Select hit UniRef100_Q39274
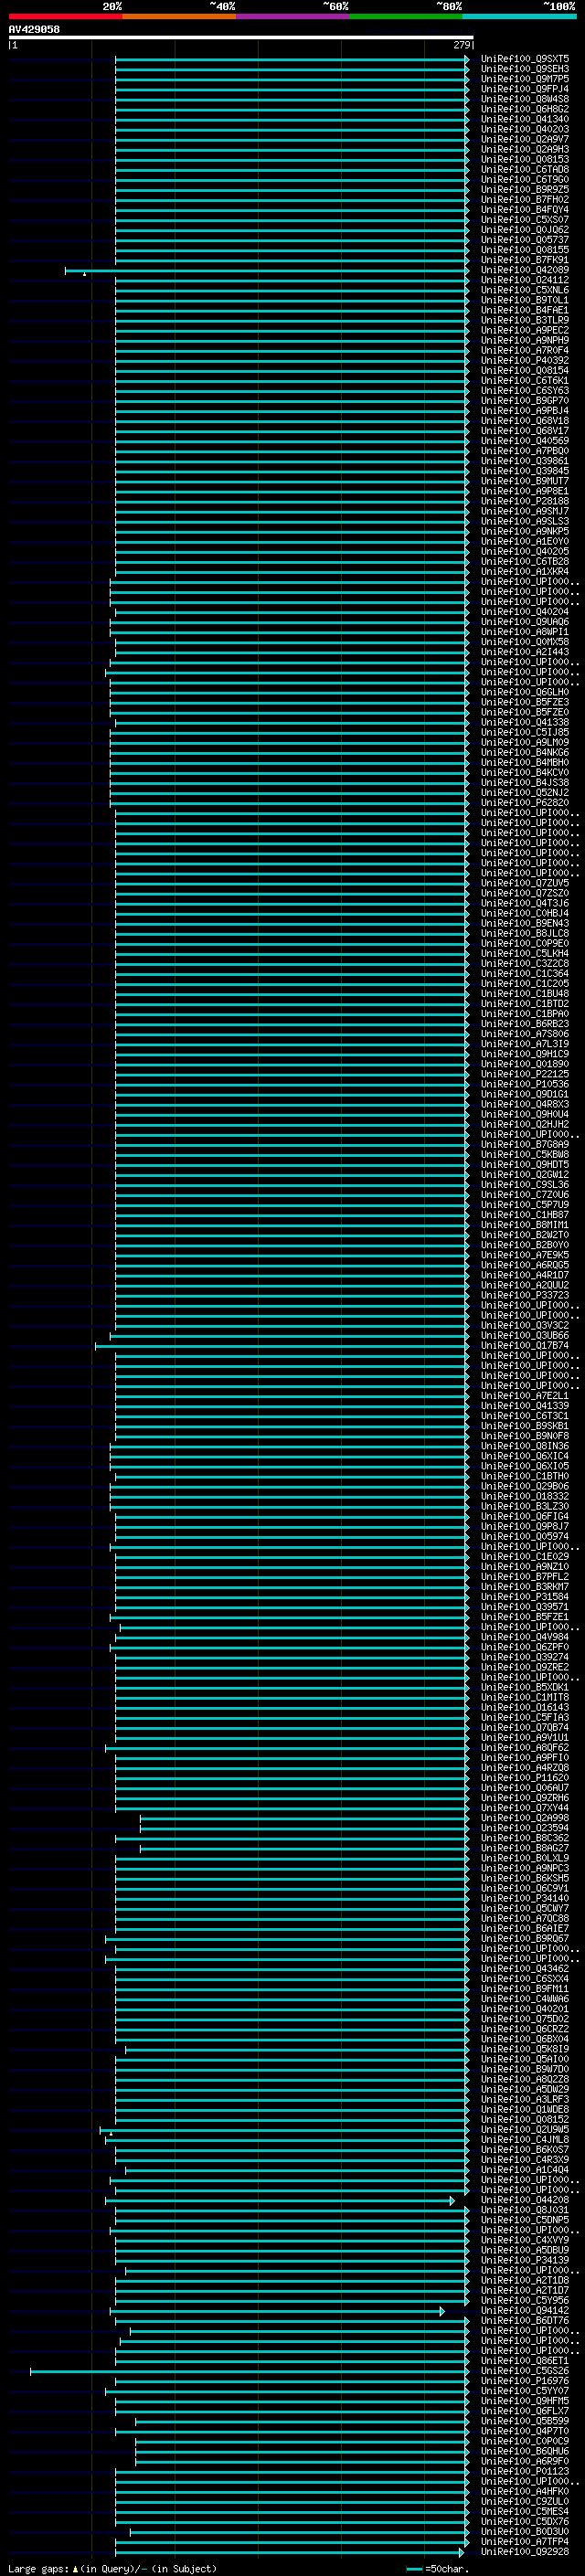The image size is (585, 2576). coord(524,1657)
